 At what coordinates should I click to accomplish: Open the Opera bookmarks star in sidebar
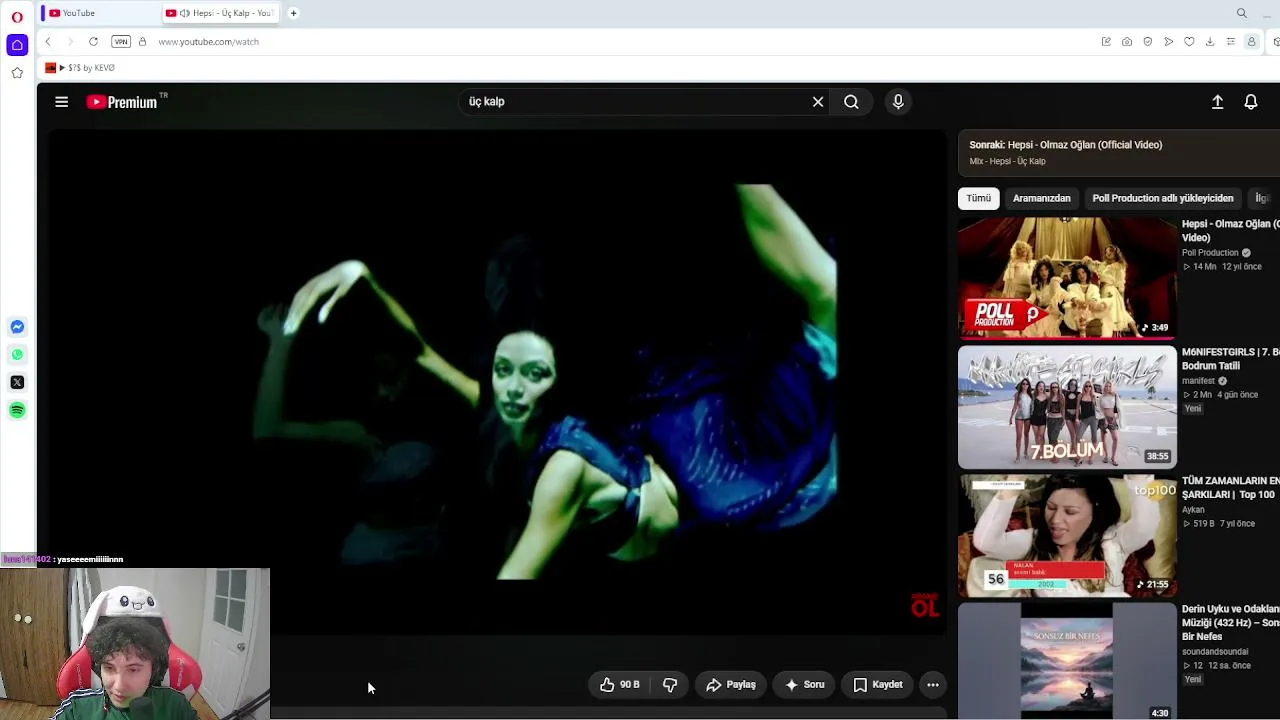pos(17,73)
